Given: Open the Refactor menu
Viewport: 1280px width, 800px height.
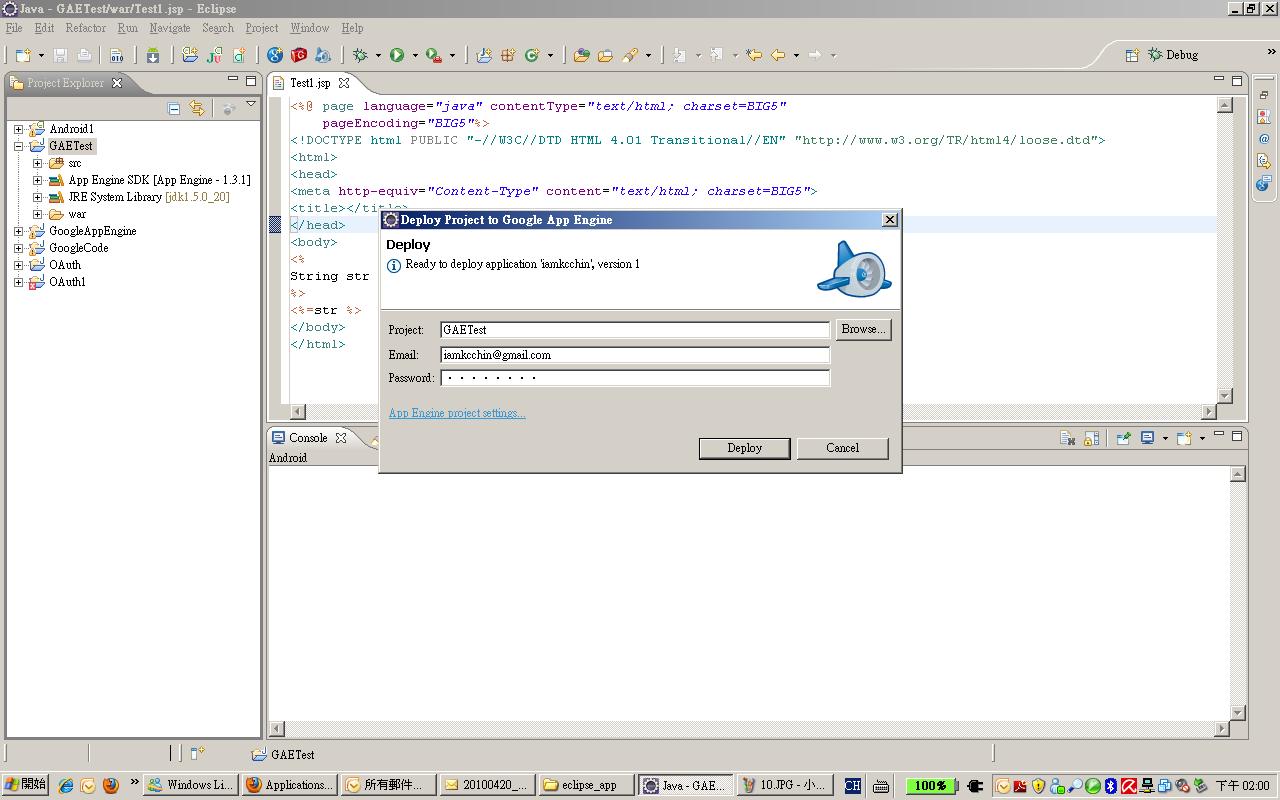Looking at the screenshot, I should (x=85, y=28).
